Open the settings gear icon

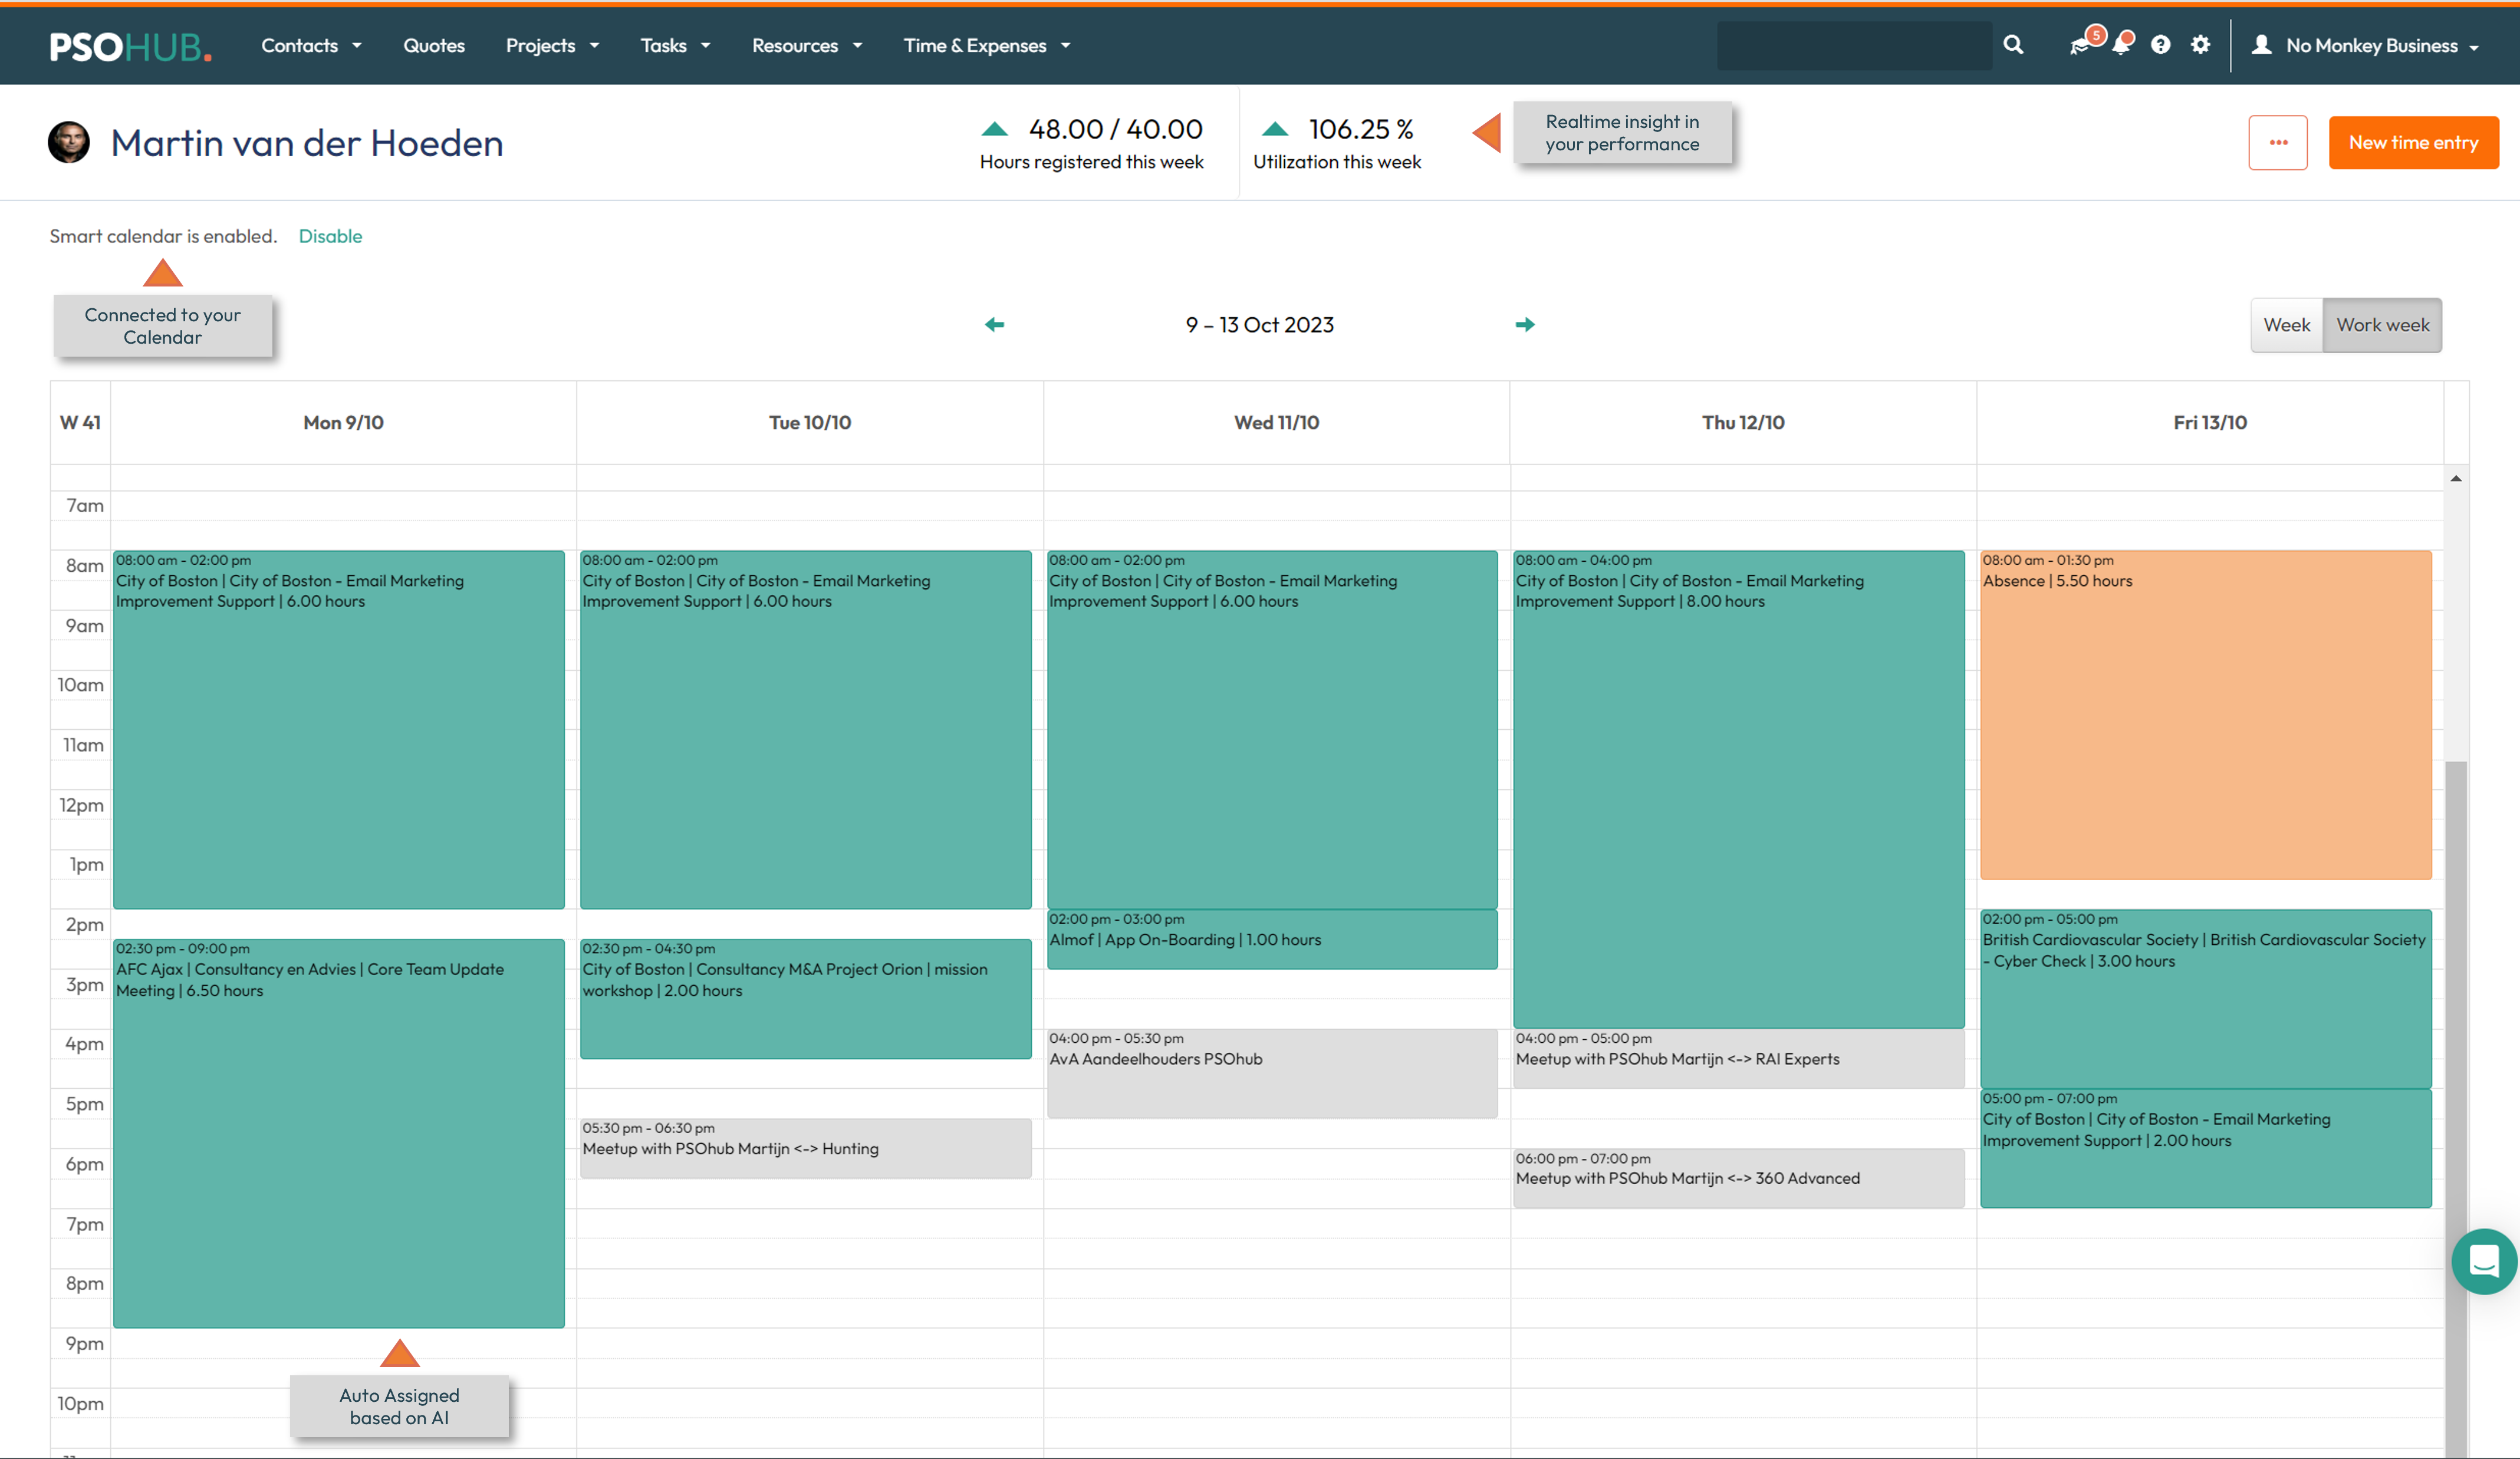(x=2200, y=45)
